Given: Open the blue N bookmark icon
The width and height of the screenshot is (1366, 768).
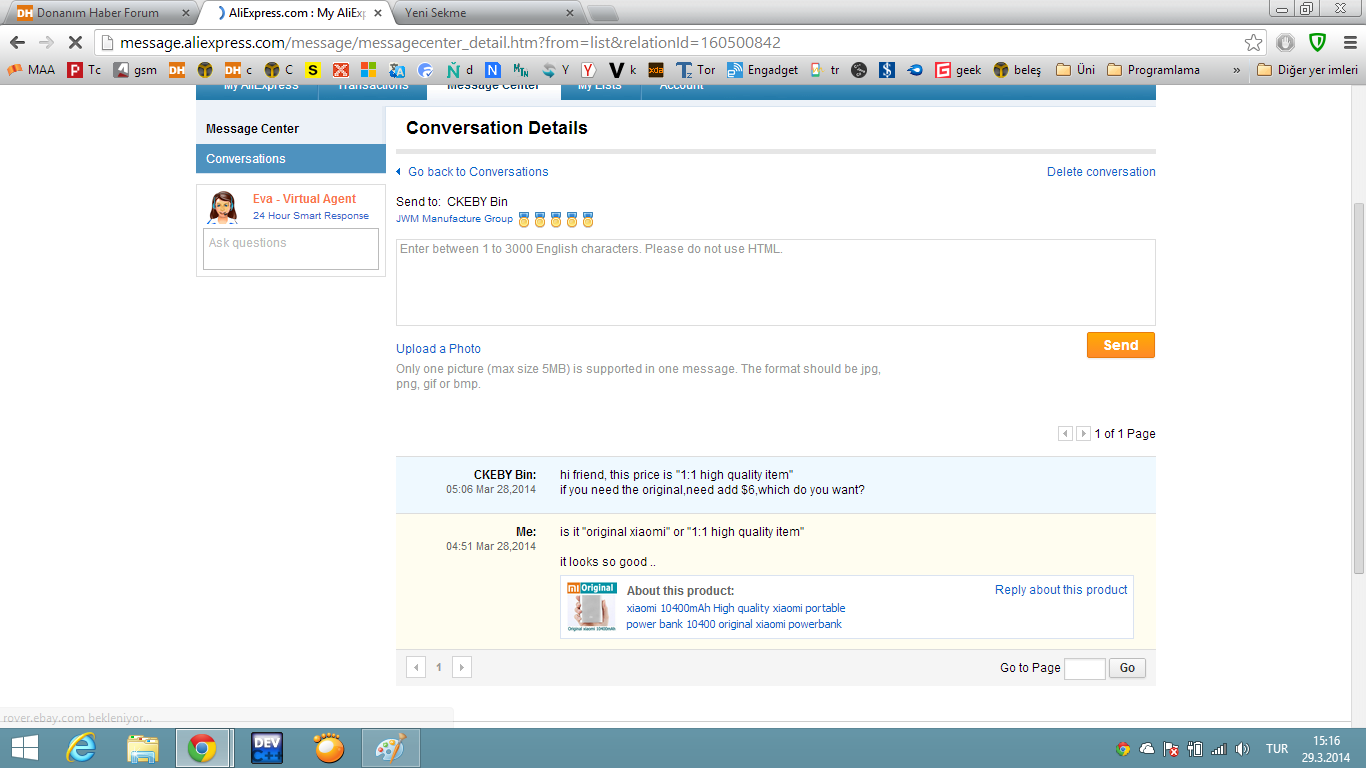Looking at the screenshot, I should [492, 70].
